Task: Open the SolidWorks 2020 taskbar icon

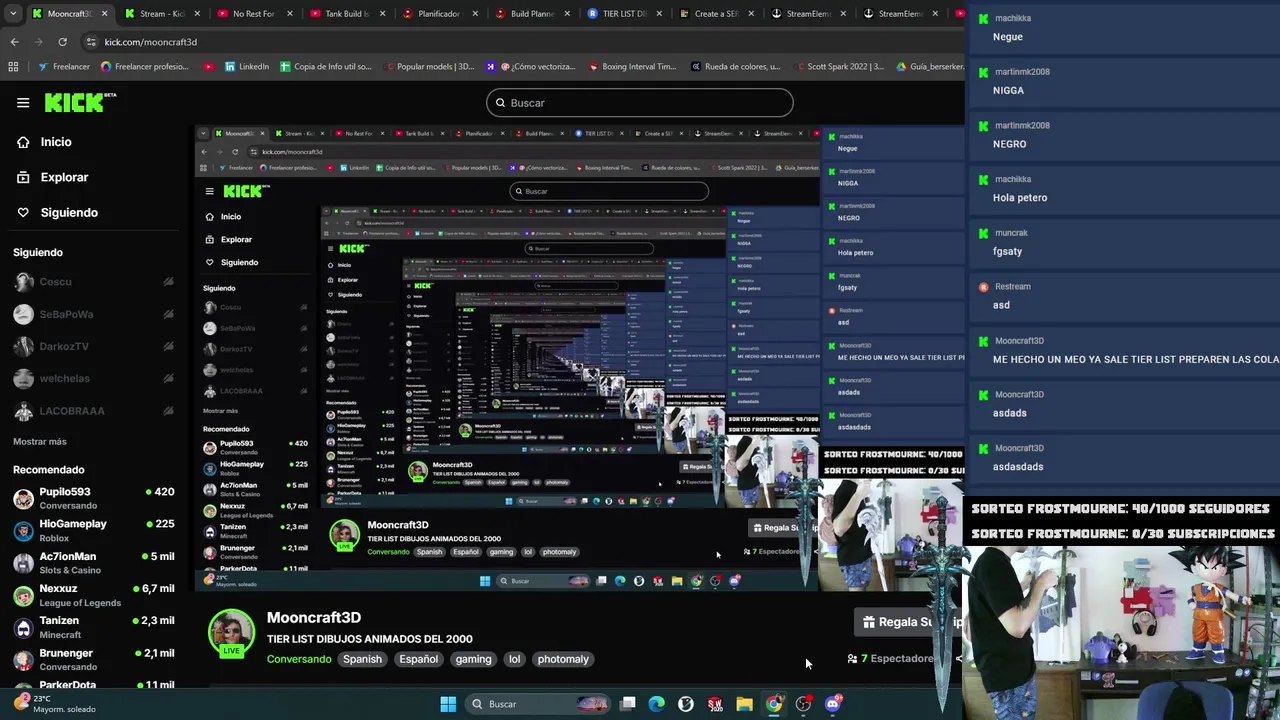Action: [x=715, y=704]
